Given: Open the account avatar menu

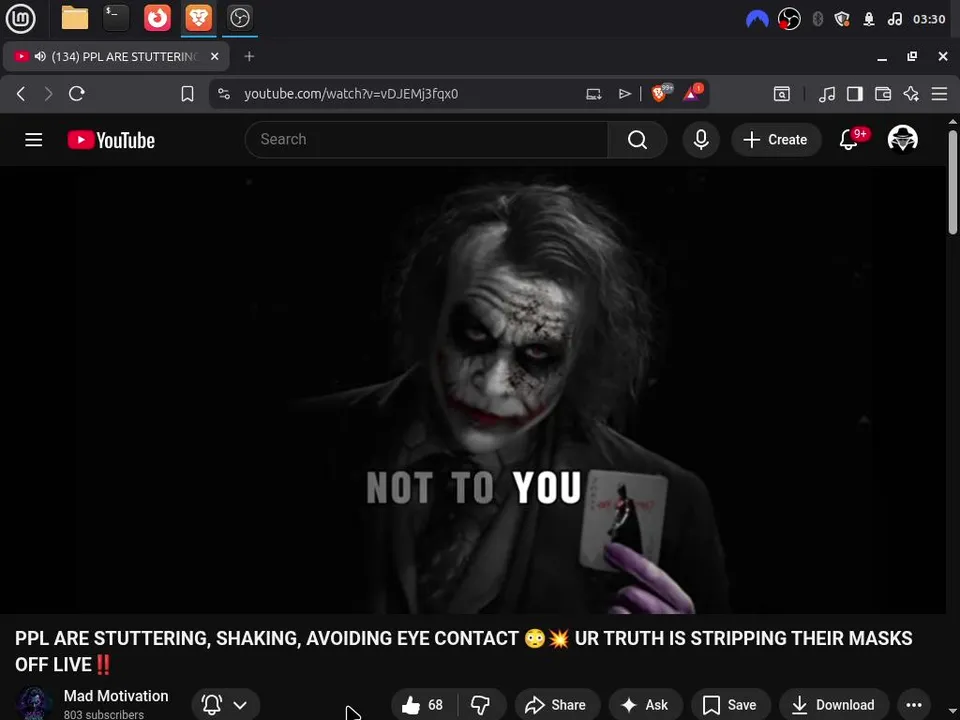Looking at the screenshot, I should tap(902, 140).
